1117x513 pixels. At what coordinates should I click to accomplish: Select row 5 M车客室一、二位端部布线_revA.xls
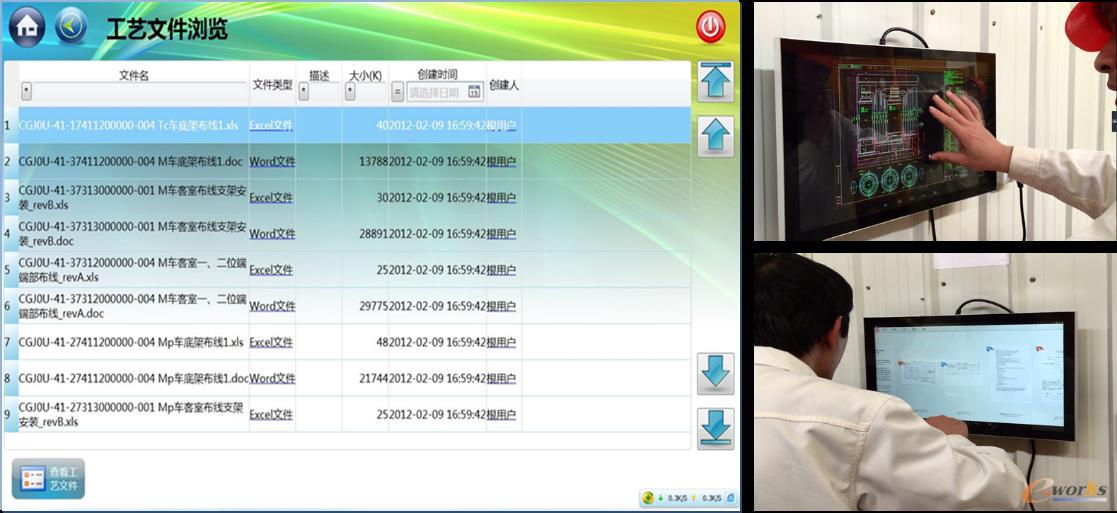point(130,270)
